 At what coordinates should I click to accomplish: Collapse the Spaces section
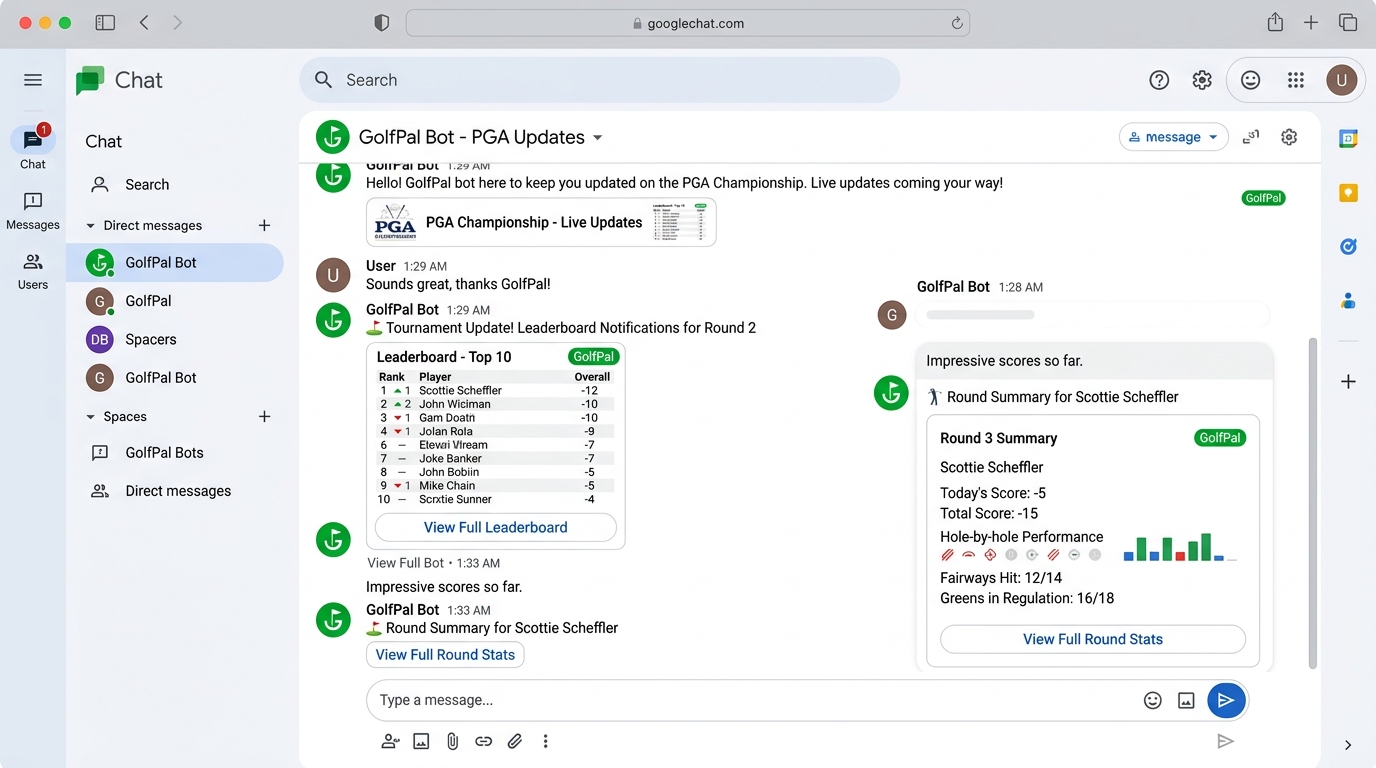pos(91,417)
